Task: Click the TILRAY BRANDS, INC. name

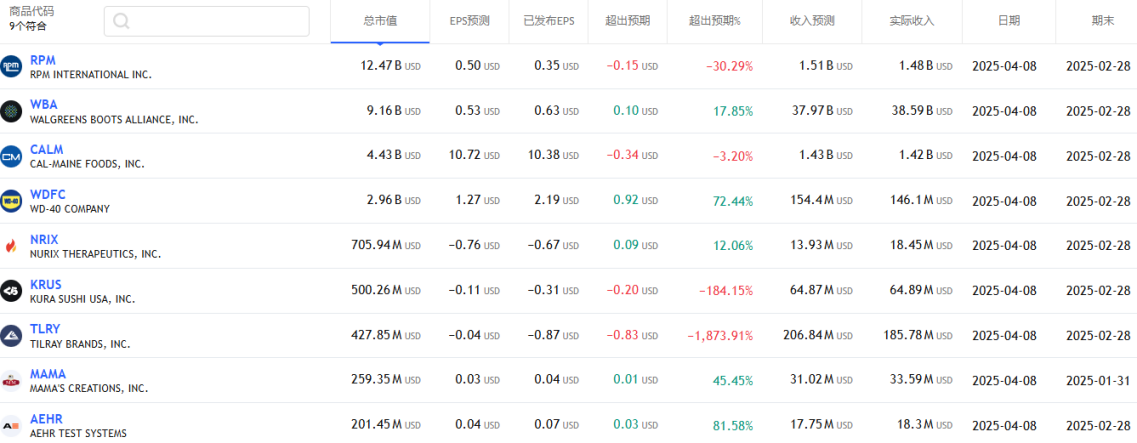Action: [x=80, y=344]
